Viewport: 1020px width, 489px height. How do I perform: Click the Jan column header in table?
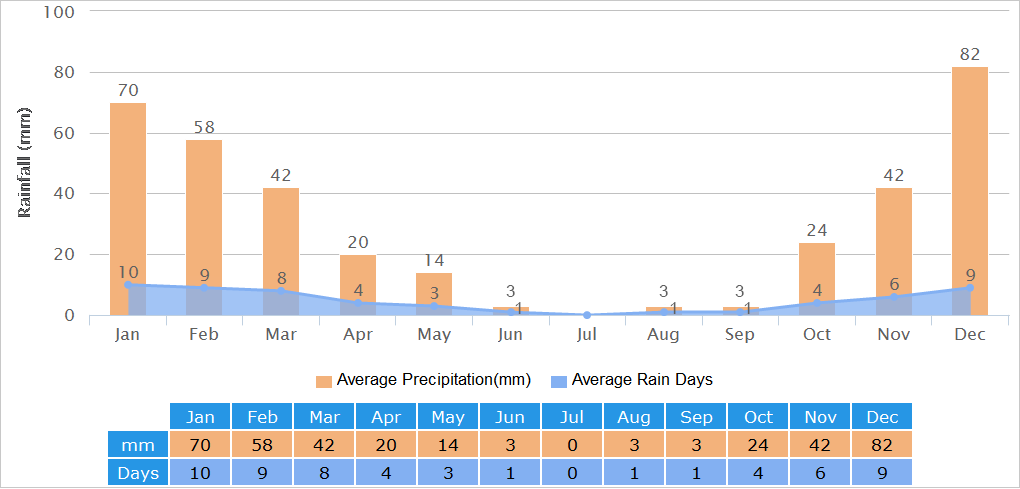[200, 416]
